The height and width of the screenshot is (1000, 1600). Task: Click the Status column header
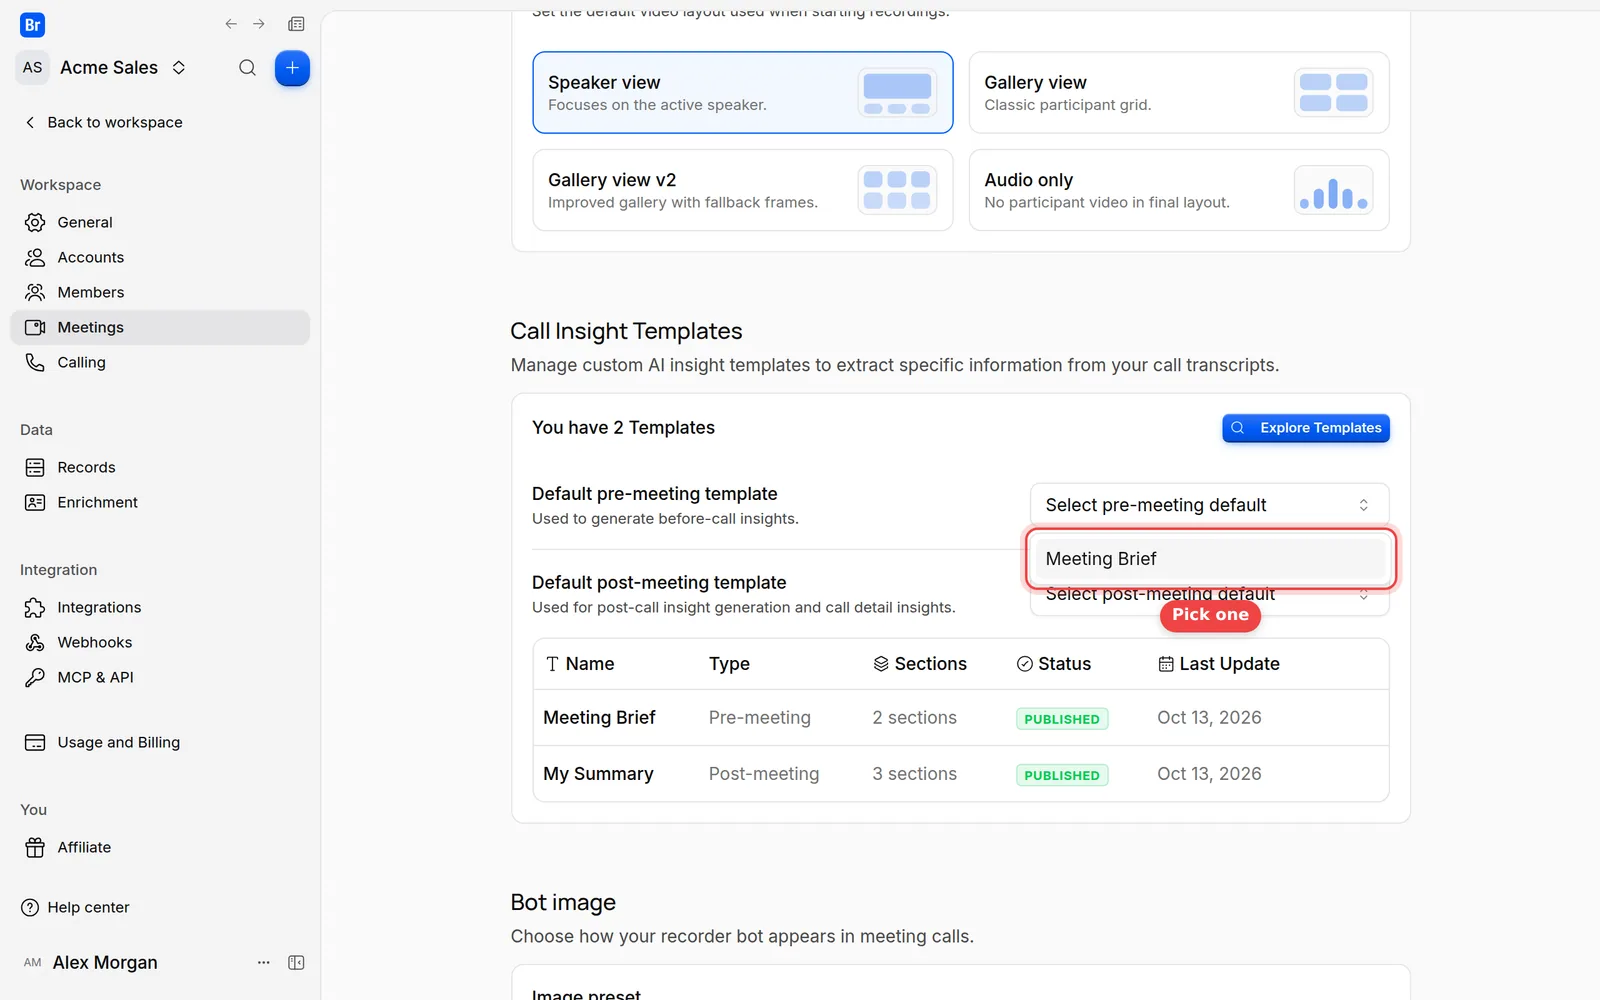(x=1054, y=664)
